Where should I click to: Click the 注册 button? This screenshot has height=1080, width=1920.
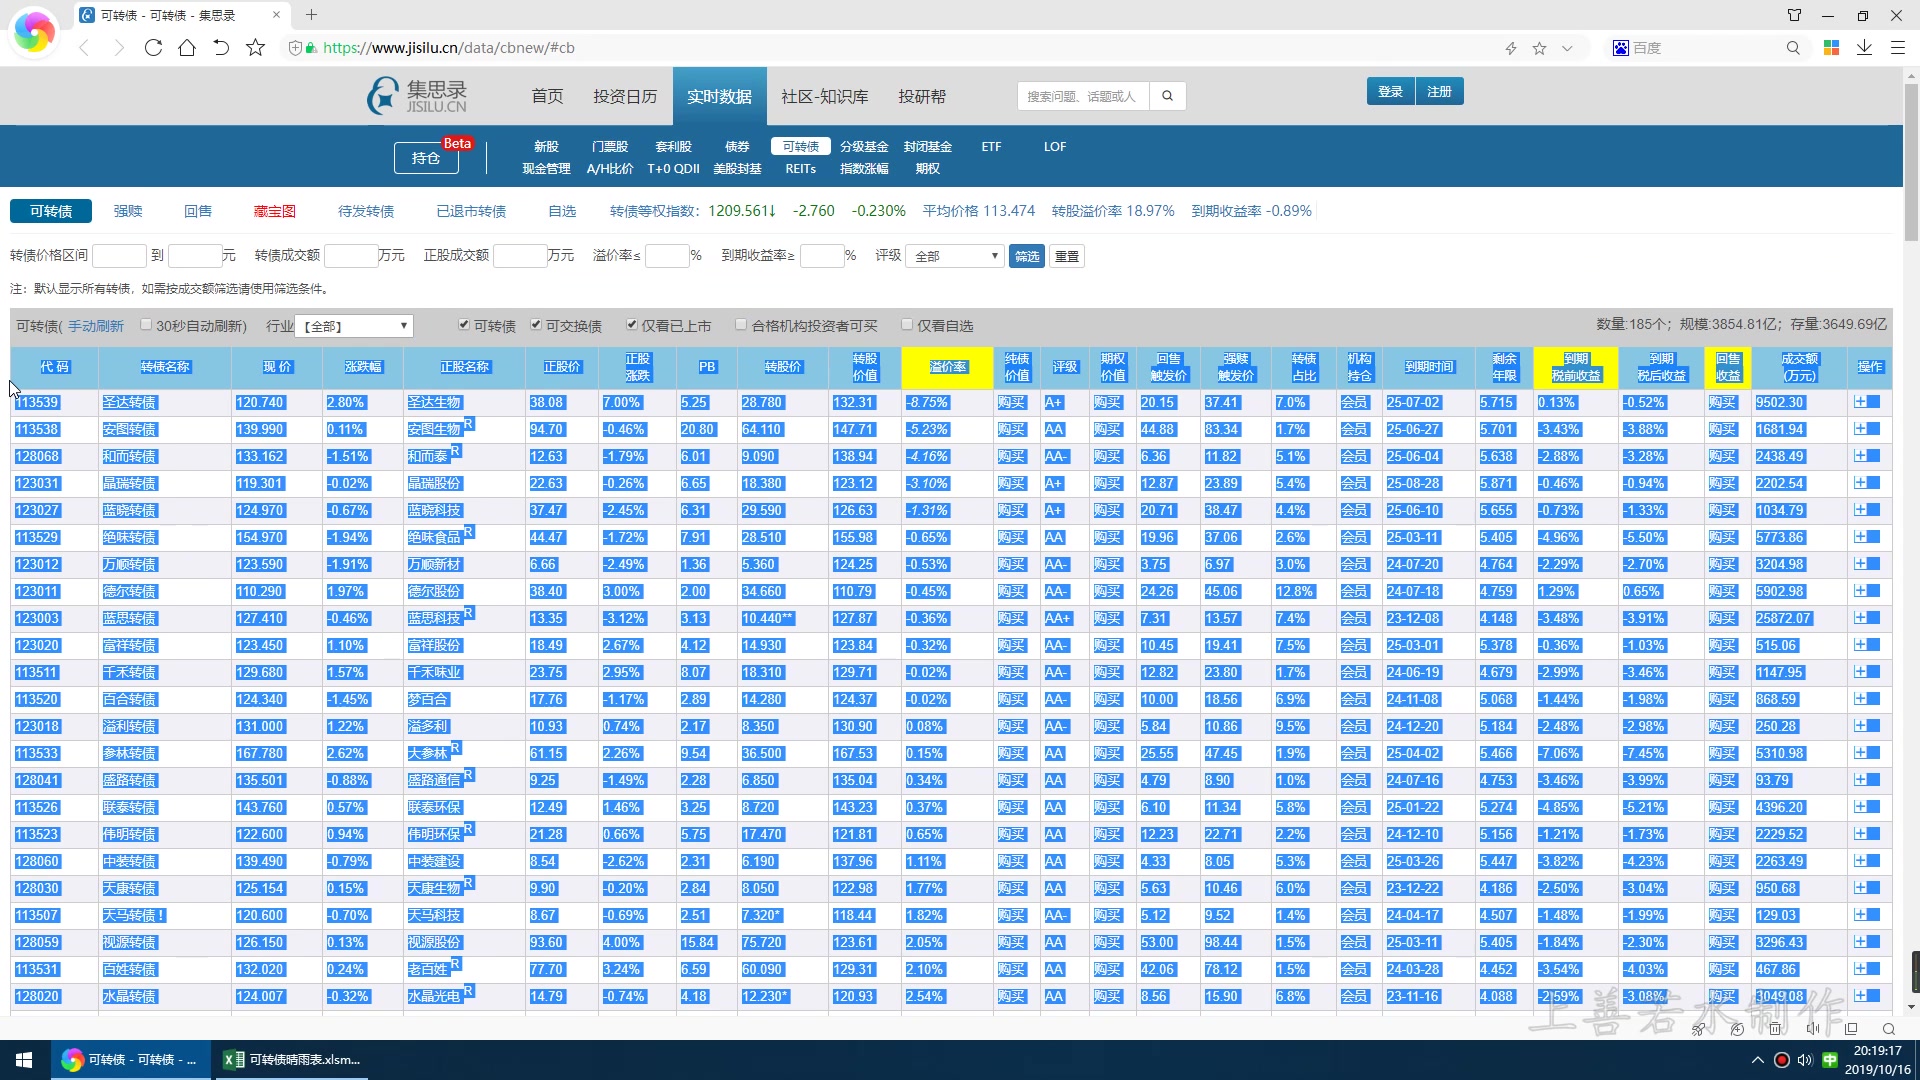pyautogui.click(x=1439, y=91)
